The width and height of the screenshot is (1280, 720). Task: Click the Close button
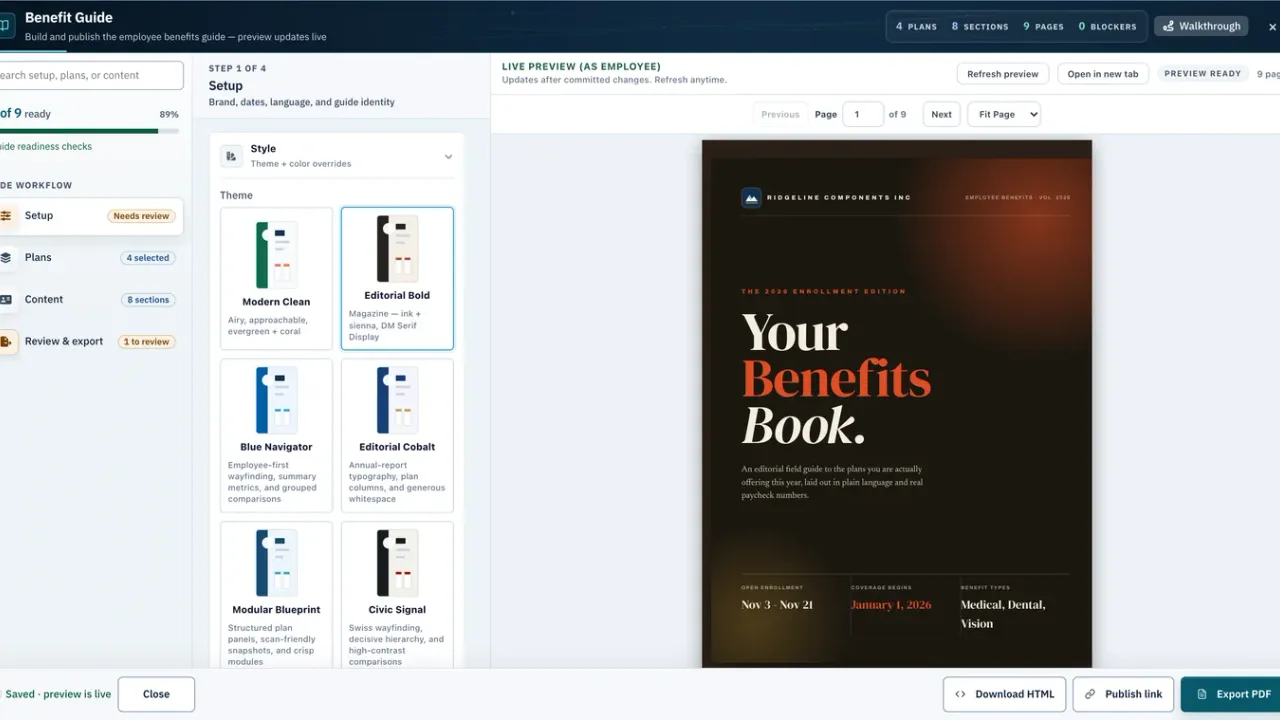click(x=156, y=694)
